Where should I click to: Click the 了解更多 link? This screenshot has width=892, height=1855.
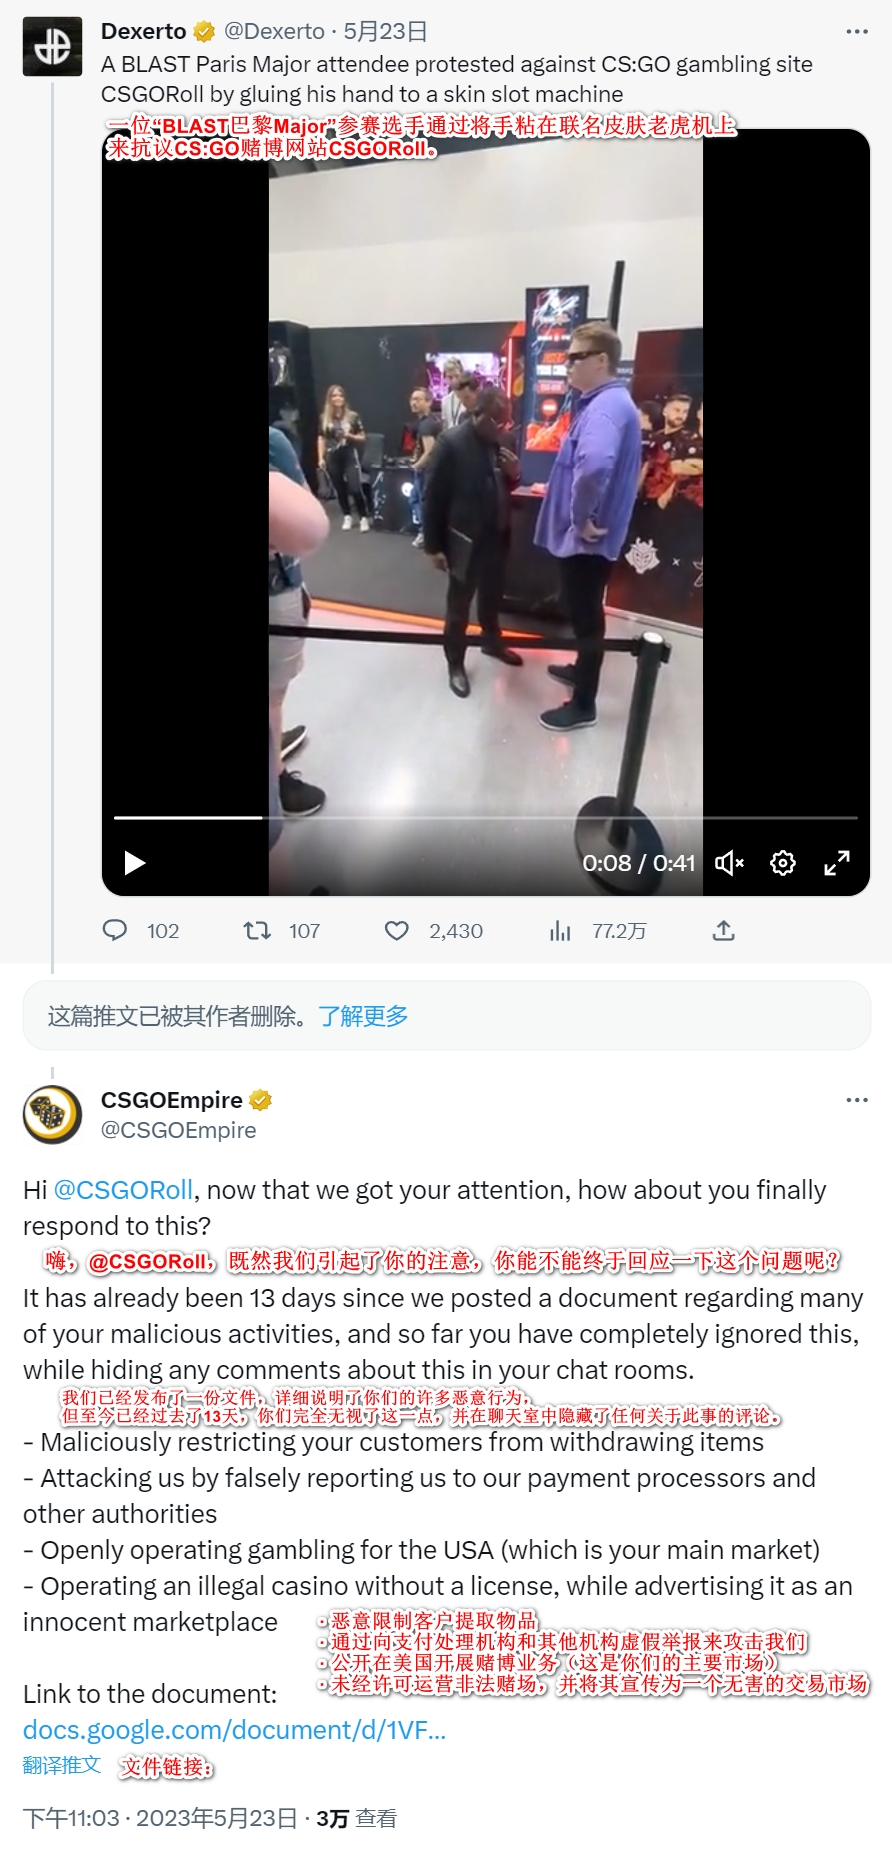[363, 1016]
